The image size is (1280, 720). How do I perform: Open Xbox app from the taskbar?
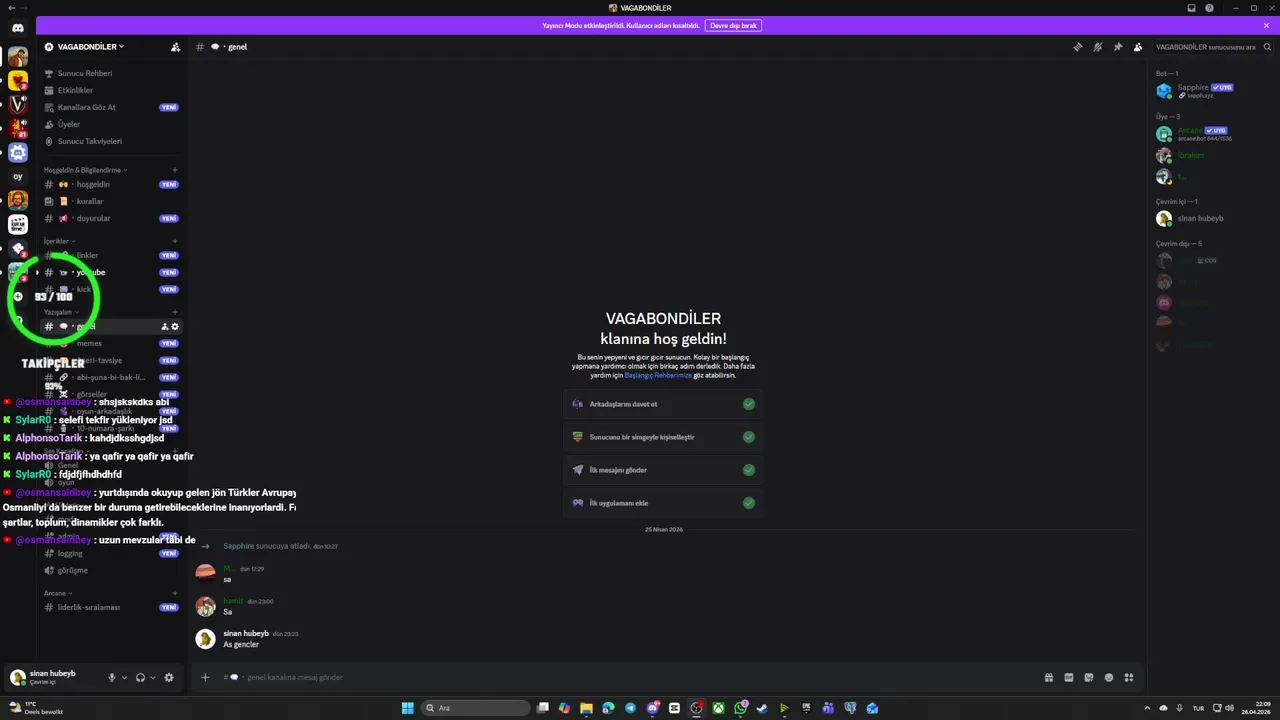tap(718, 708)
